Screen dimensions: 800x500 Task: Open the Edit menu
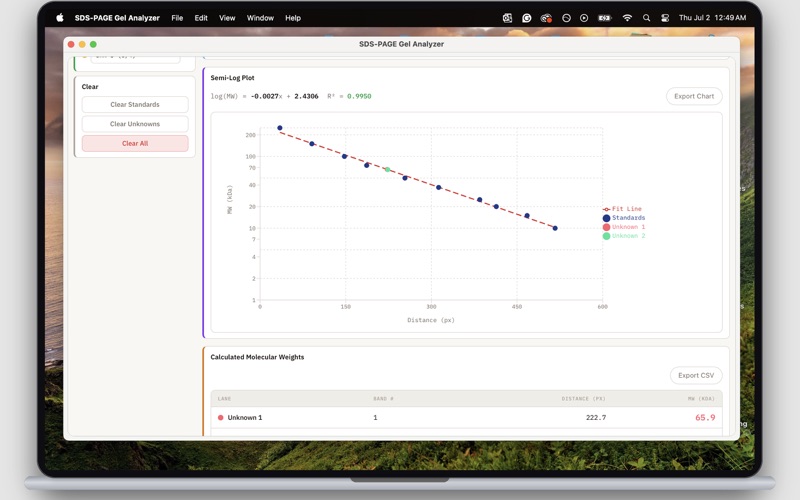pos(201,18)
